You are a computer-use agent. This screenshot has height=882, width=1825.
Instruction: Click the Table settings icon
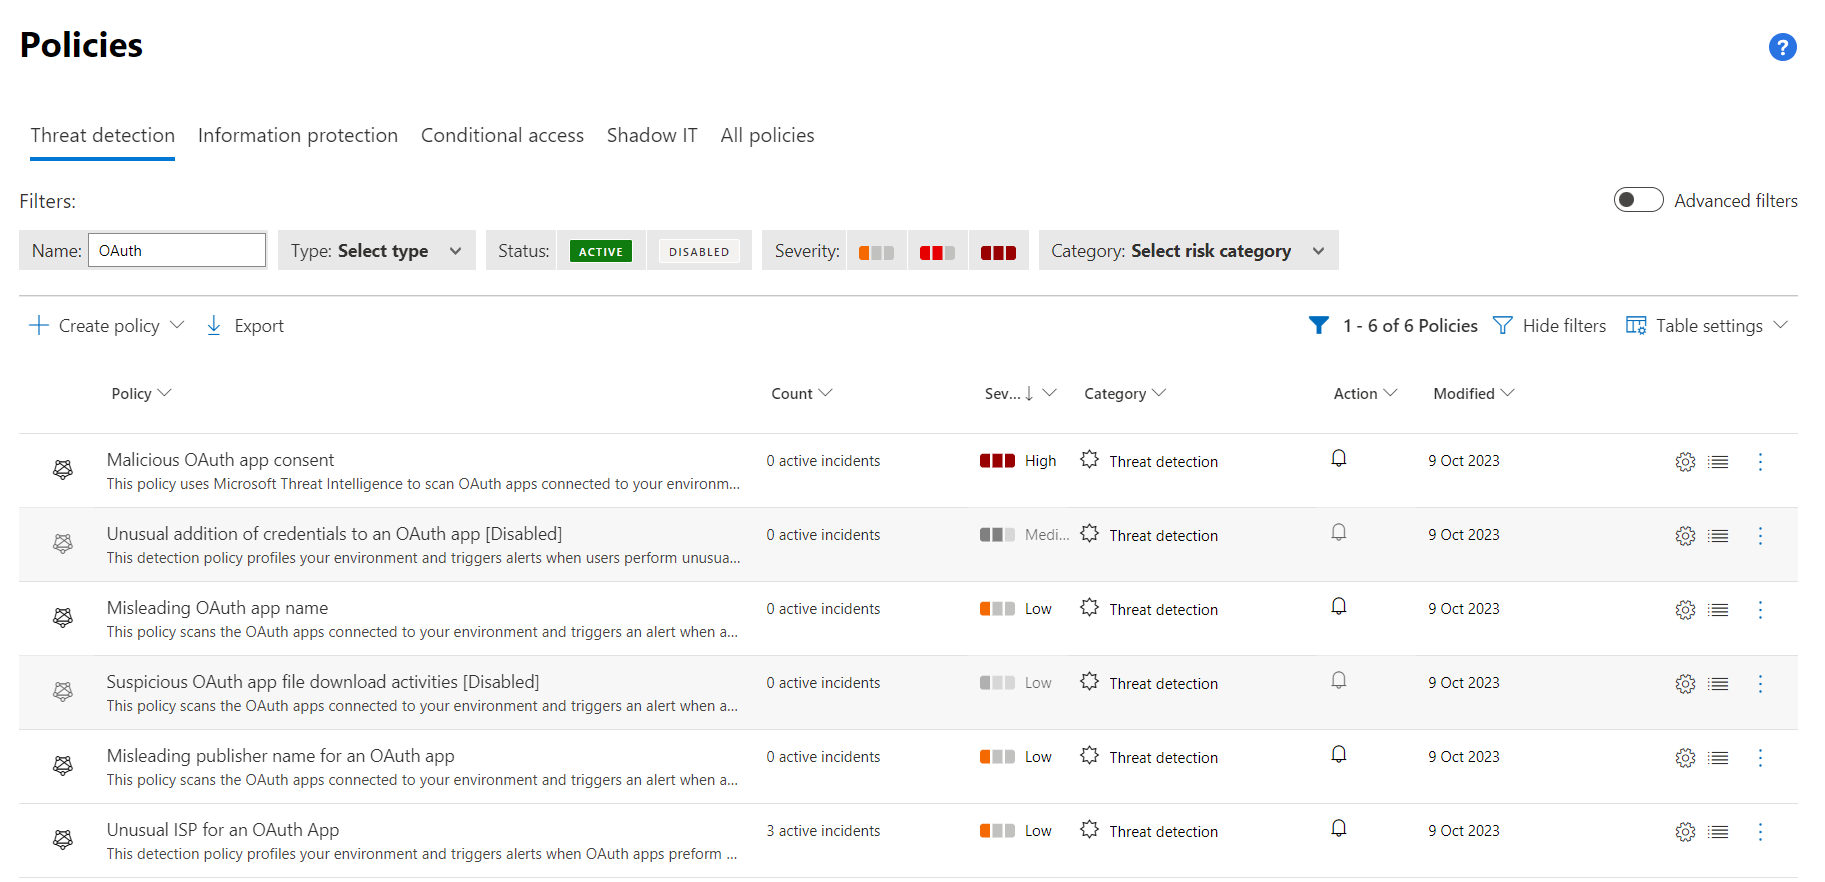click(x=1636, y=326)
